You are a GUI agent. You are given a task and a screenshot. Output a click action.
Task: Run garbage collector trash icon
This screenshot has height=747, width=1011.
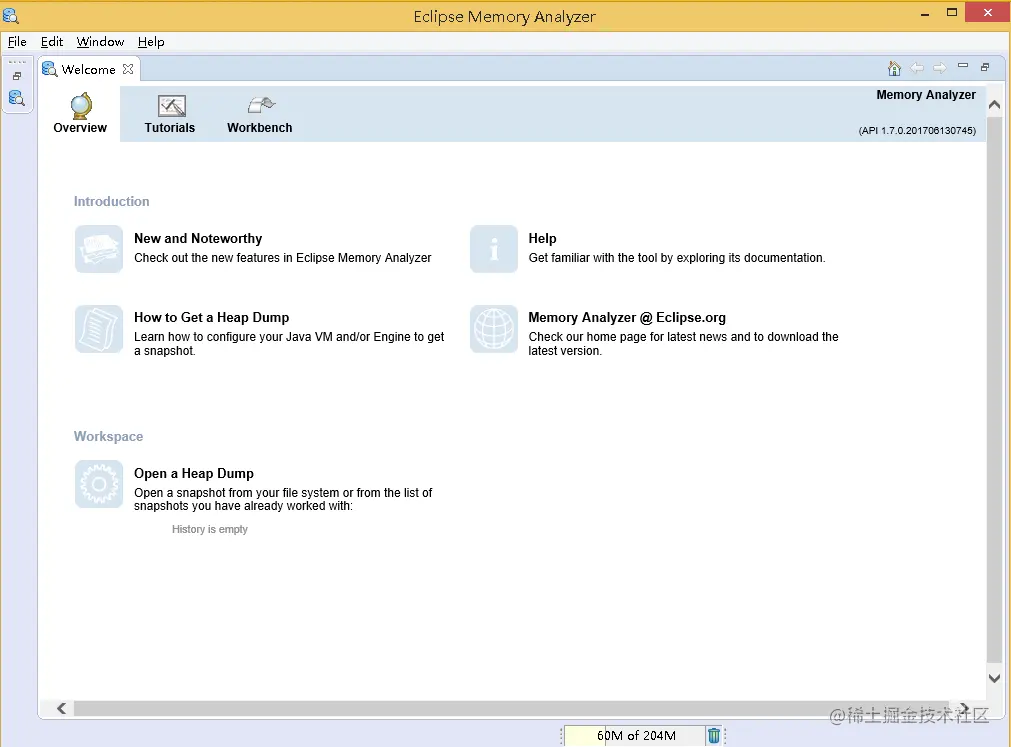click(714, 735)
